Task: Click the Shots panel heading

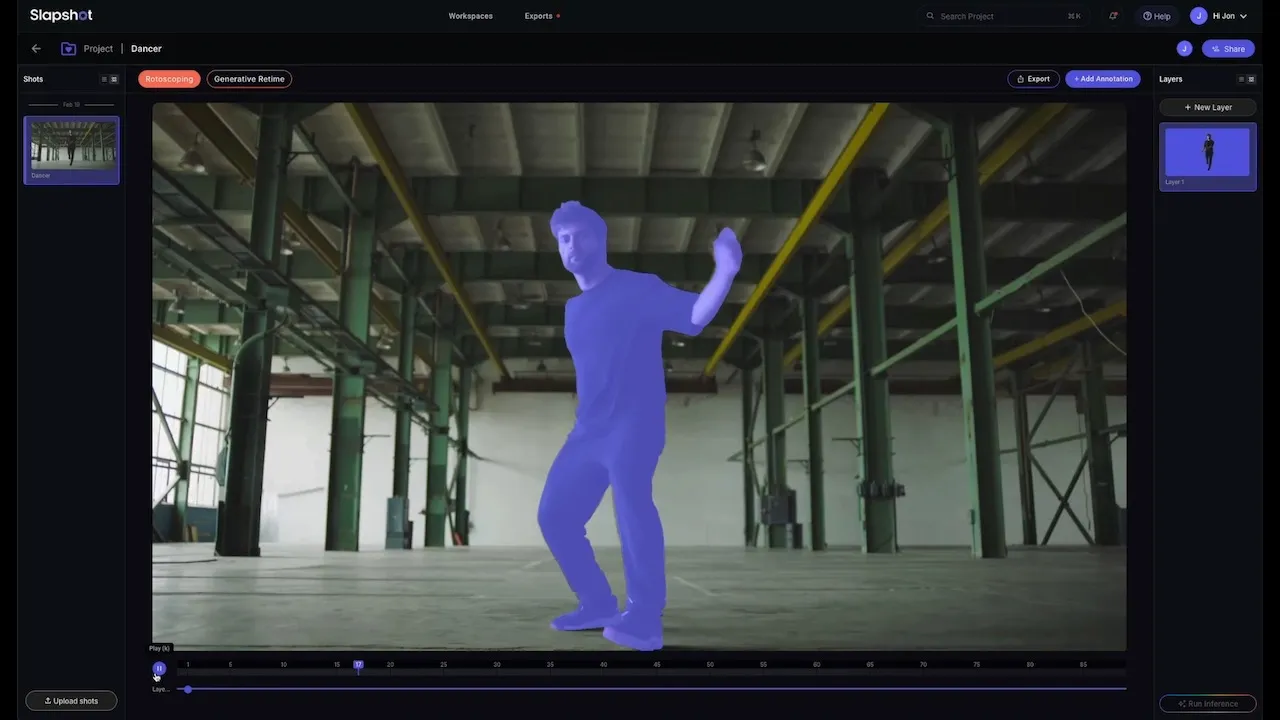Action: click(34, 79)
